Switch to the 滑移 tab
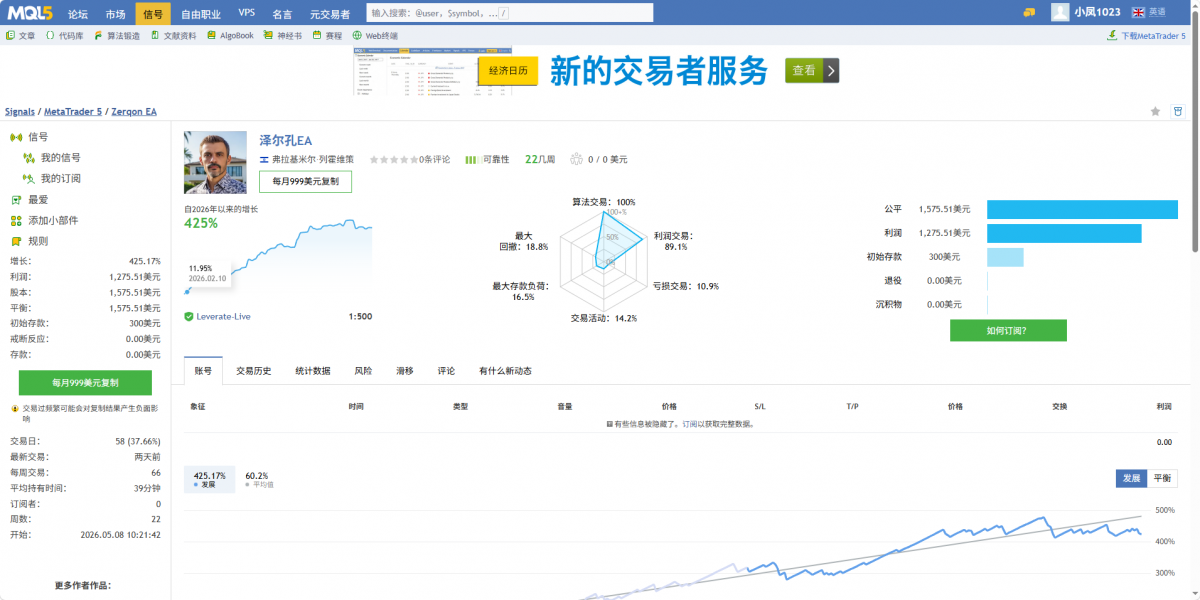 pyautogui.click(x=404, y=370)
